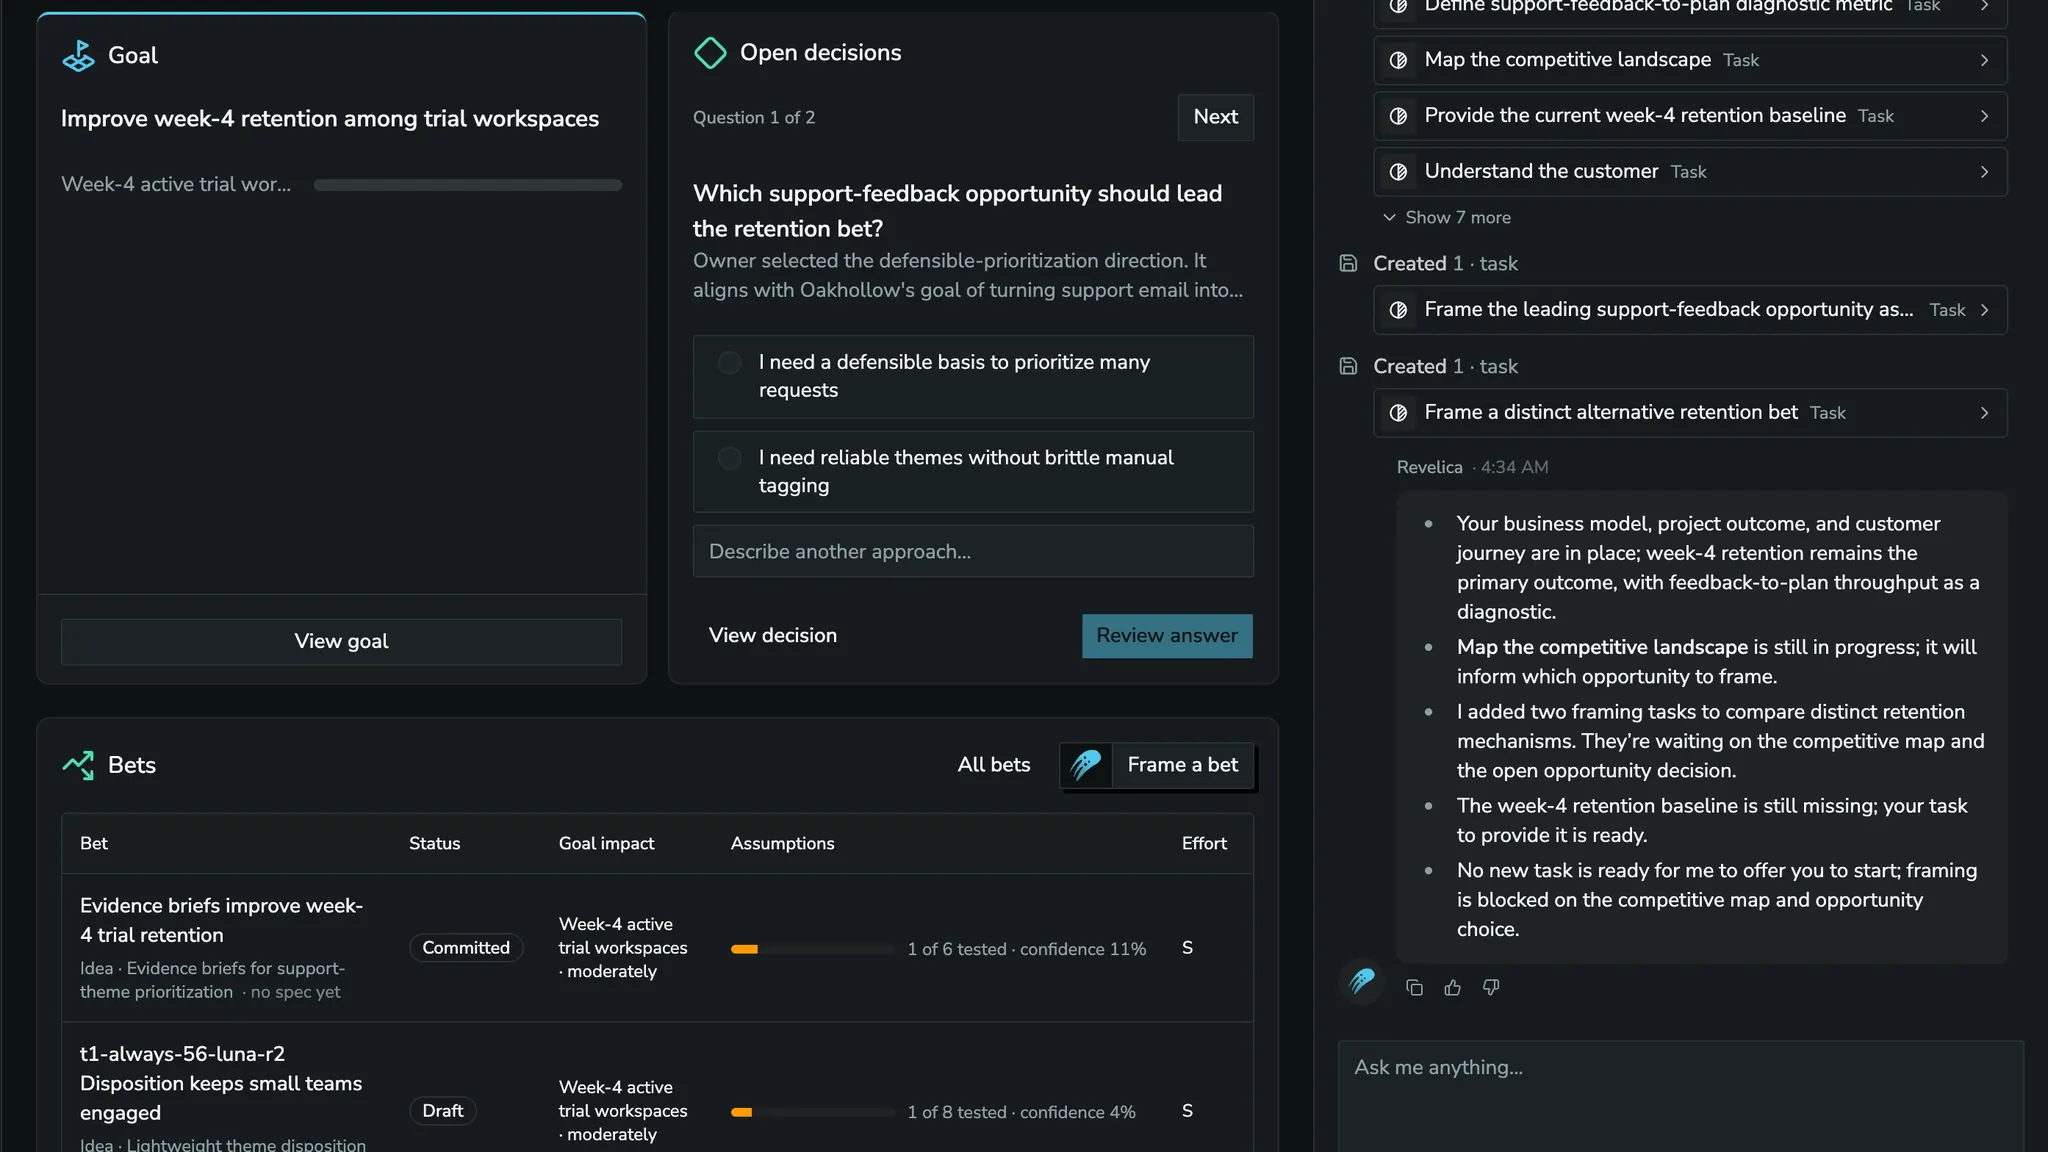Viewport: 2048px width, 1152px height.
Task: Open Frame the leading support-feedback opportunity chevron
Action: click(1984, 310)
